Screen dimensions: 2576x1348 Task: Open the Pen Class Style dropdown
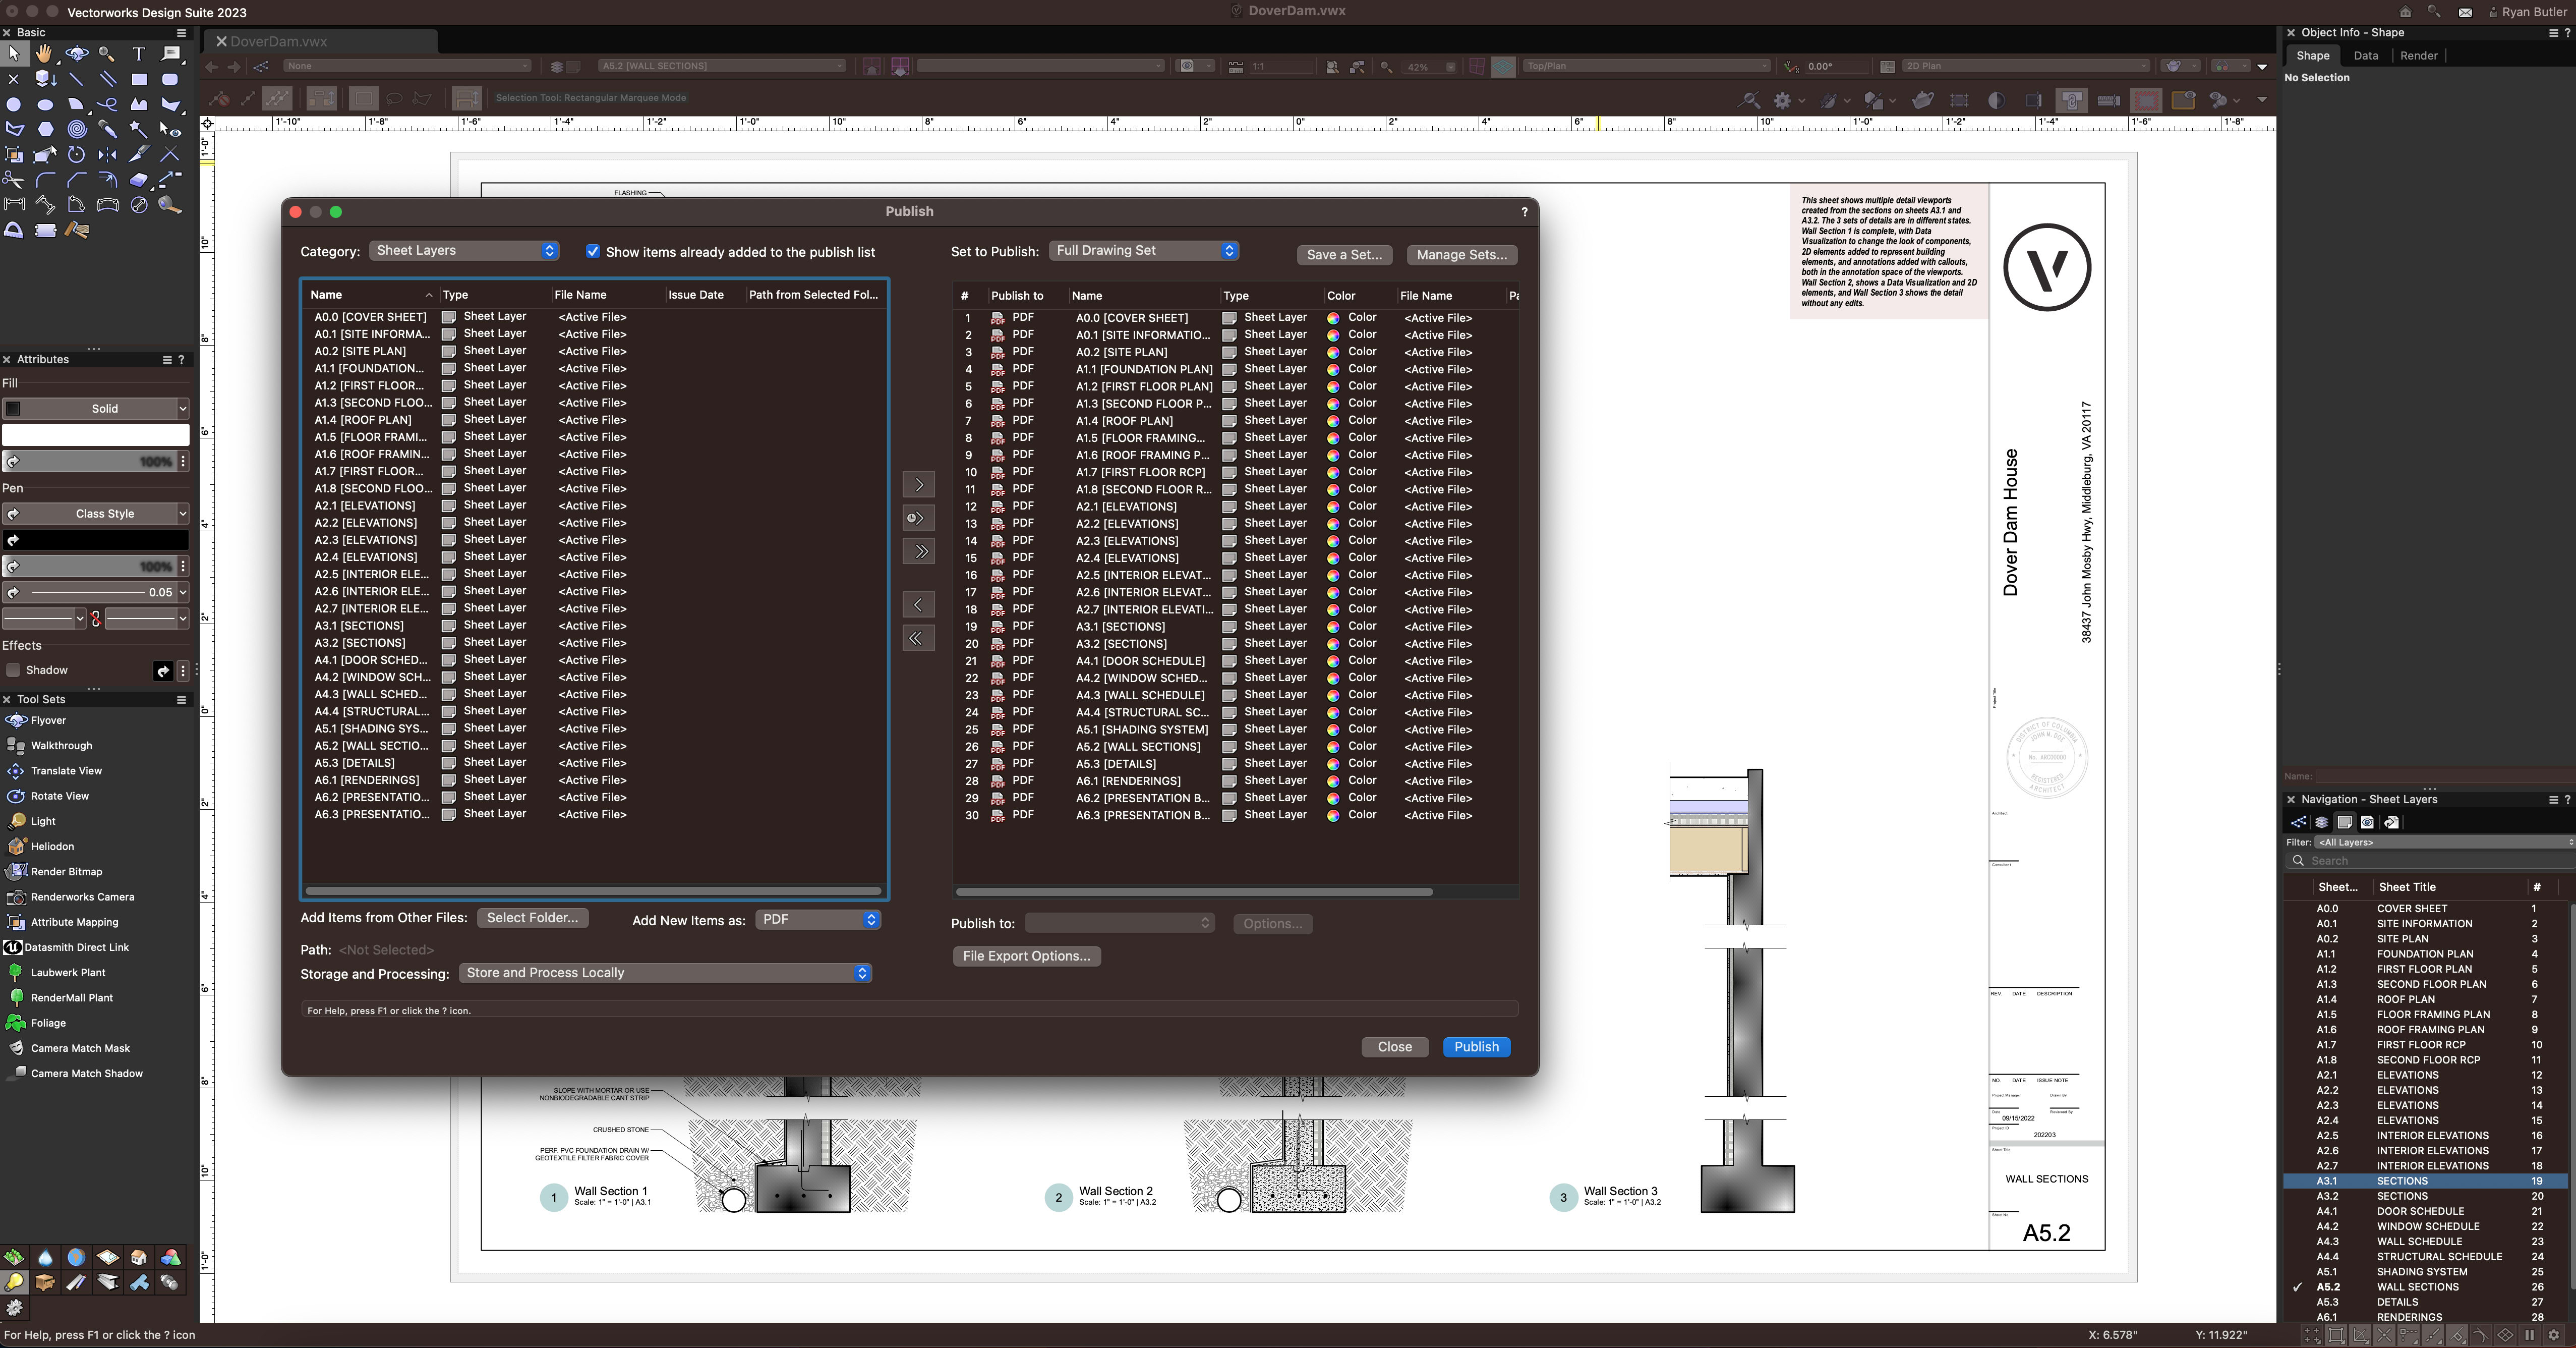click(95, 514)
